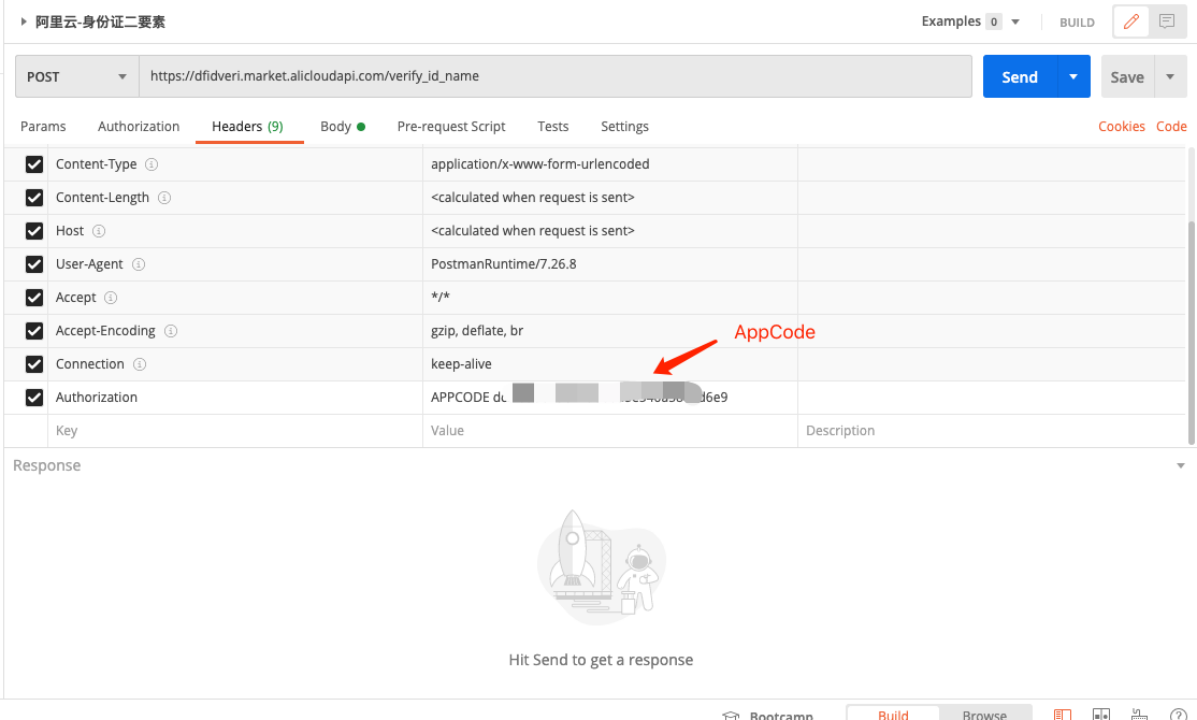Open keyboard shortcuts icon in status bar

tap(1139, 715)
